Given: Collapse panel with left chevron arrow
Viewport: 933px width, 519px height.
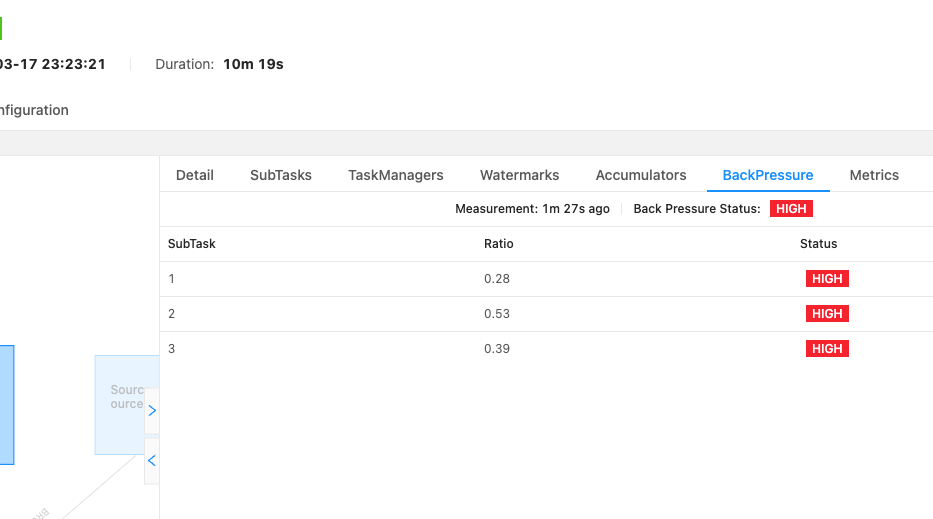Looking at the screenshot, I should (152, 461).
